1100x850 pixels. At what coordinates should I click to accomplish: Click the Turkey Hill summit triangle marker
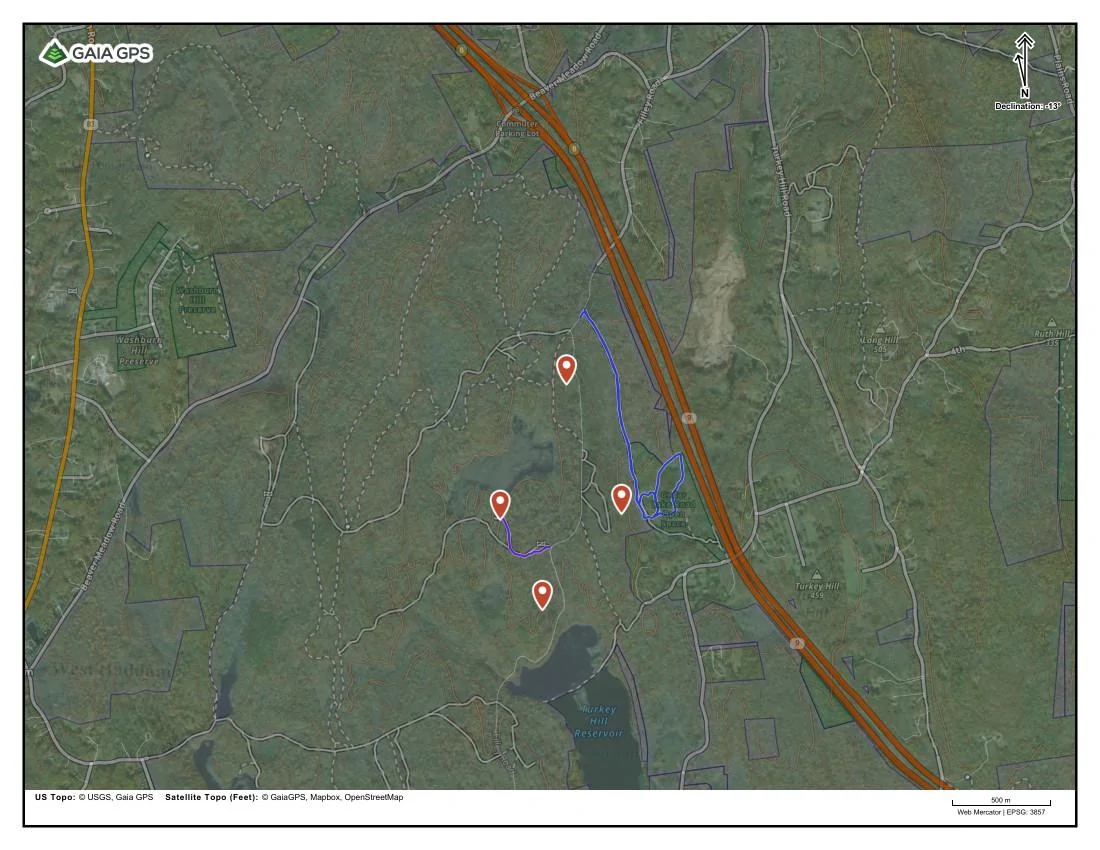[816, 575]
